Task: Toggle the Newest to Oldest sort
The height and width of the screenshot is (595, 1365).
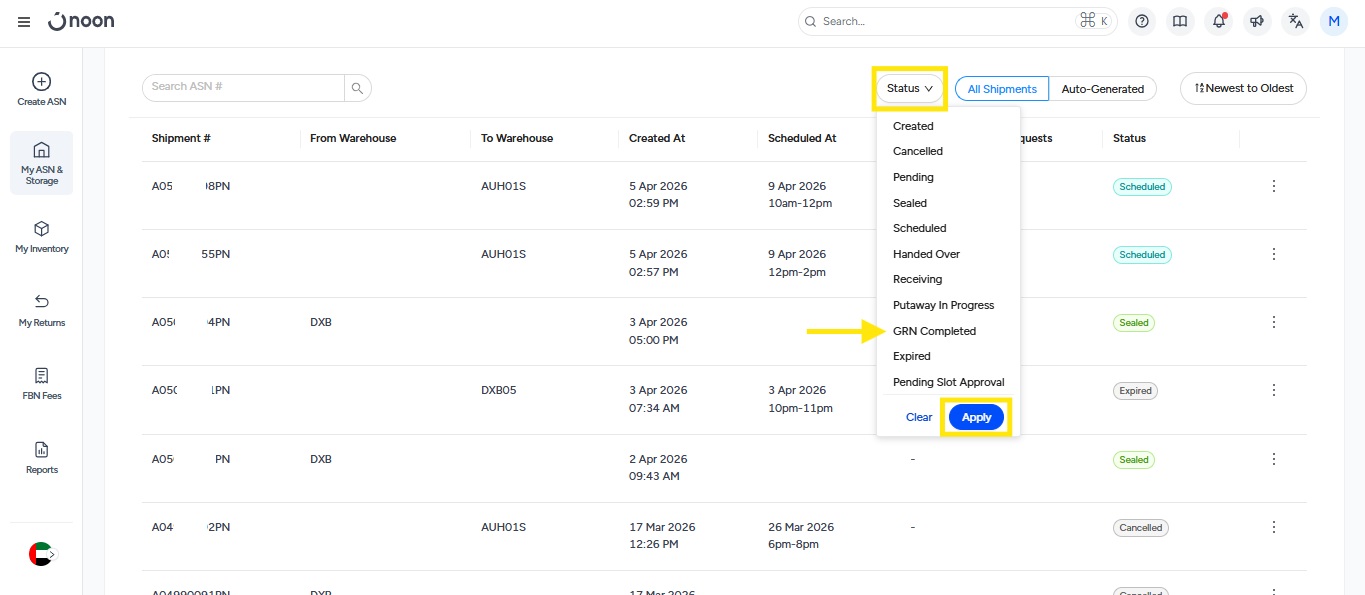Action: [1243, 88]
